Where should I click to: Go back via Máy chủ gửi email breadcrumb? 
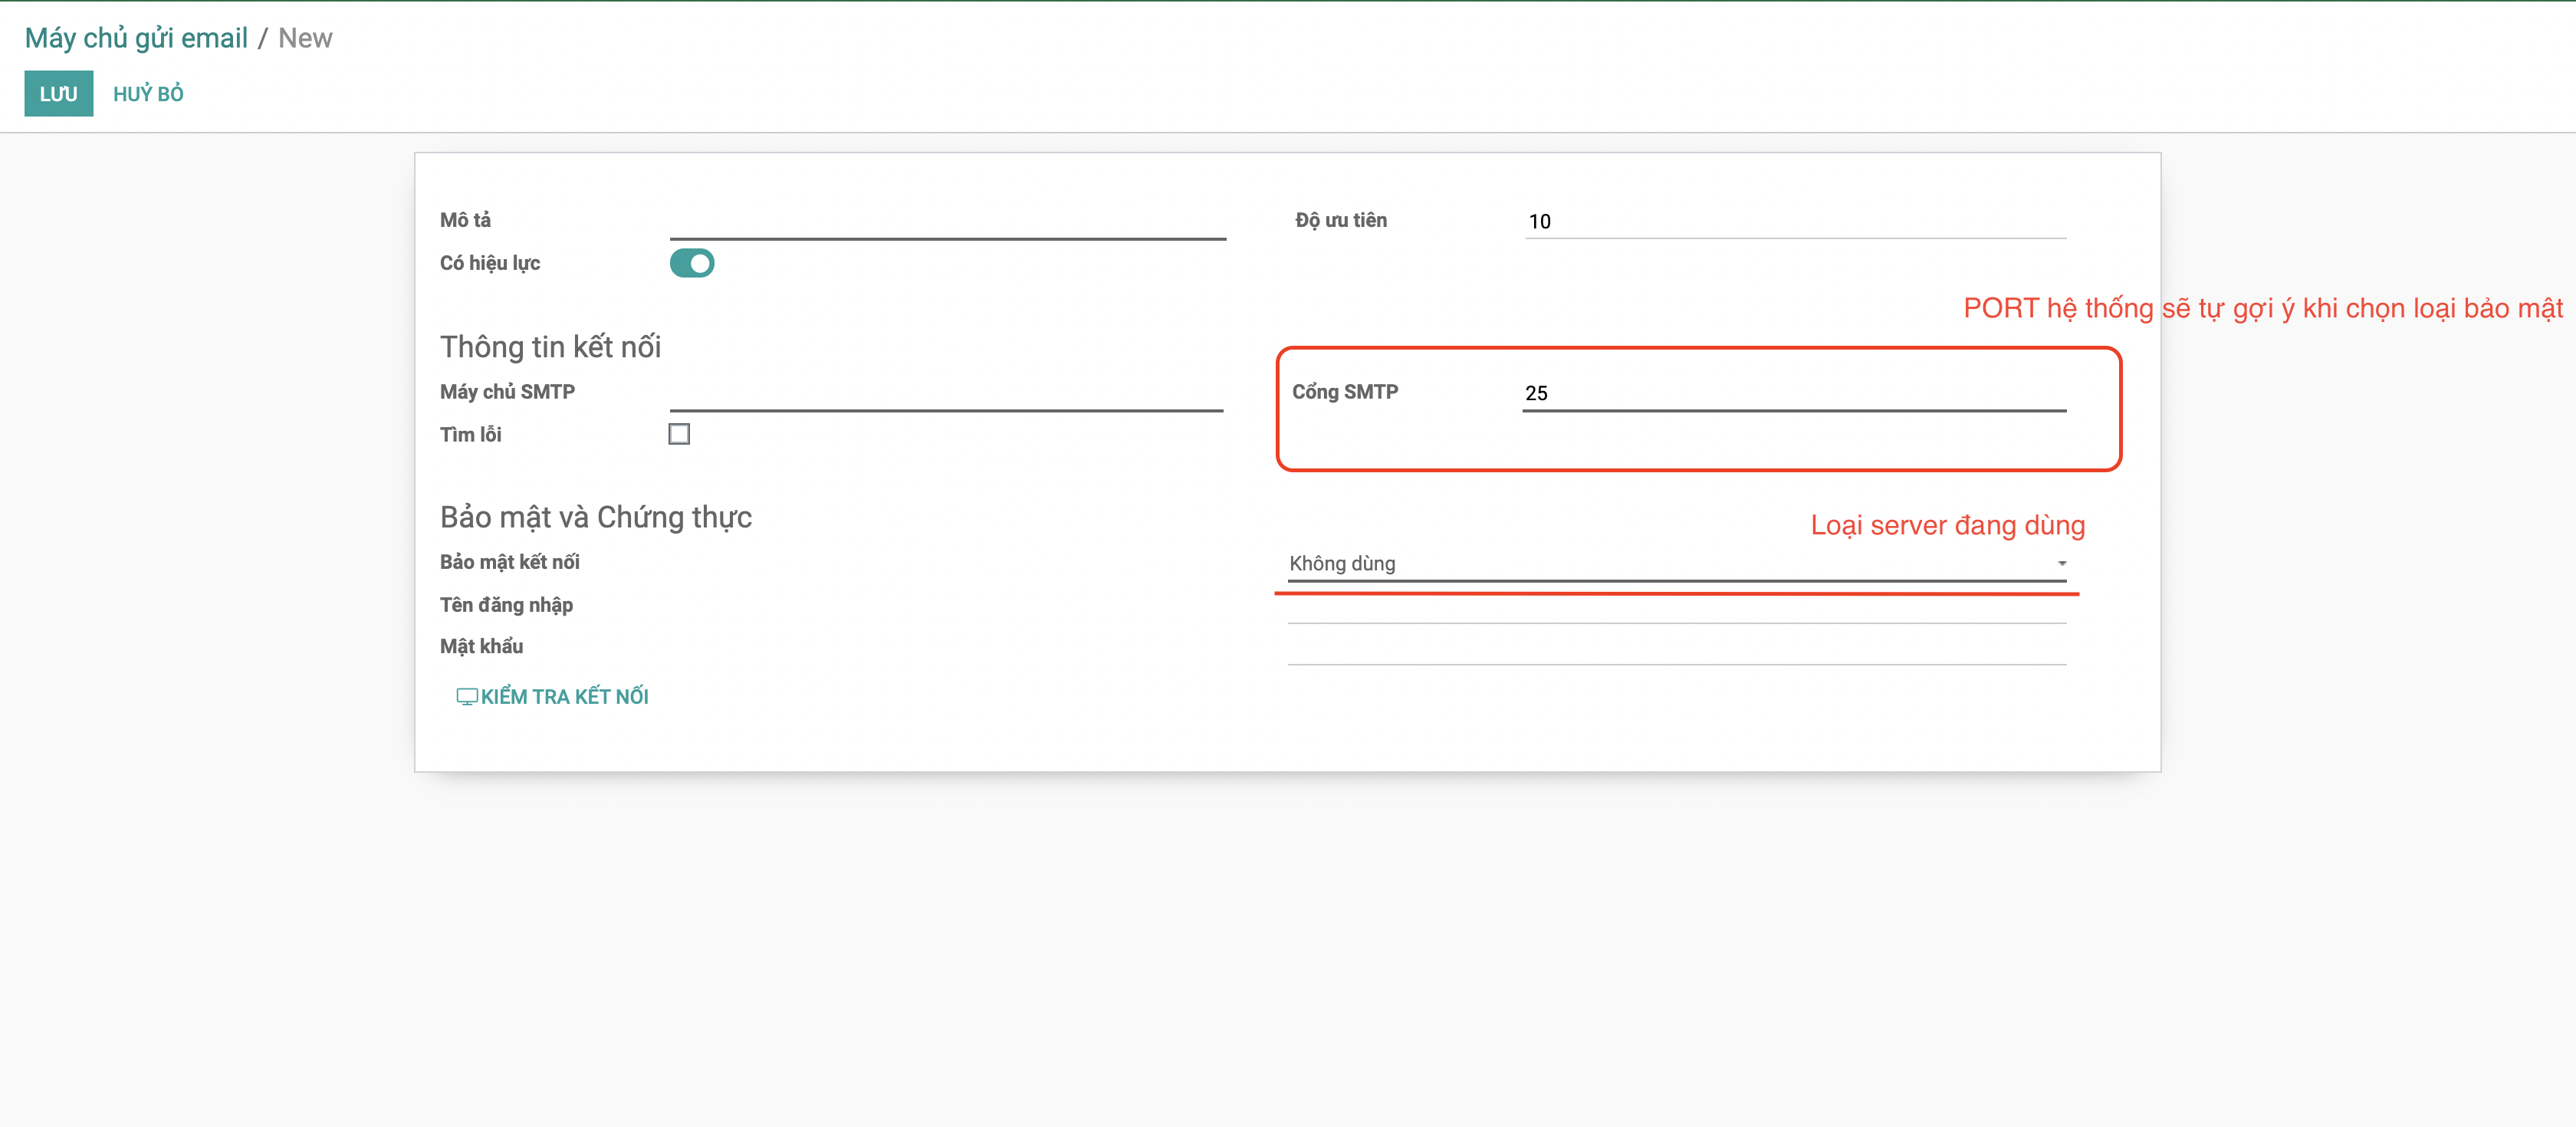pos(136,38)
